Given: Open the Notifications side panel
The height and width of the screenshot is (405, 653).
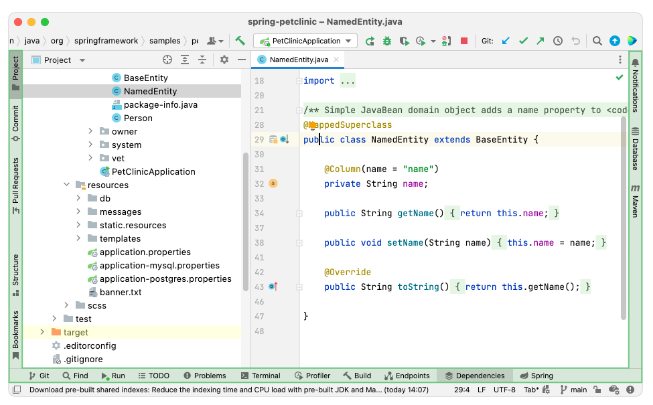Looking at the screenshot, I should click(635, 86).
